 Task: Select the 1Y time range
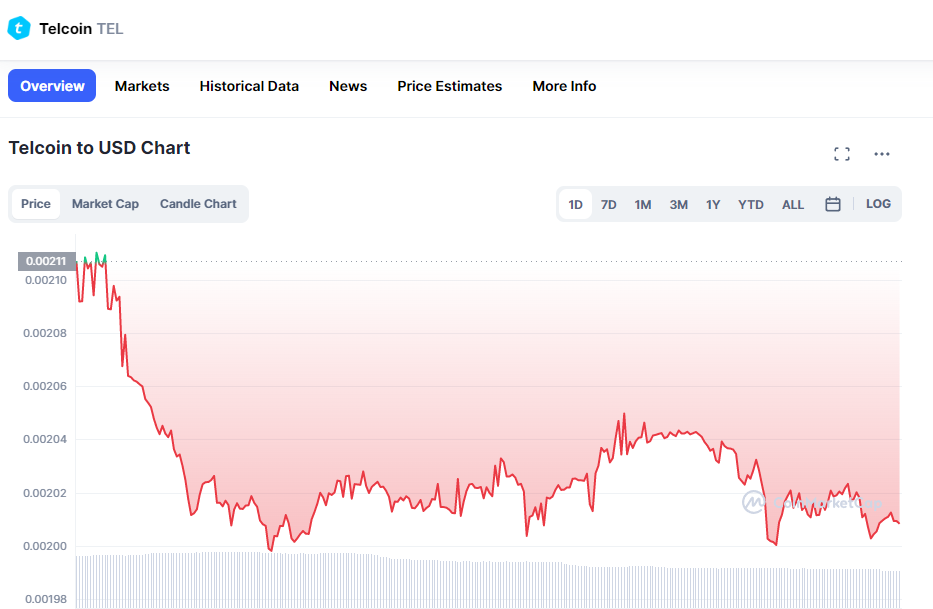[713, 204]
